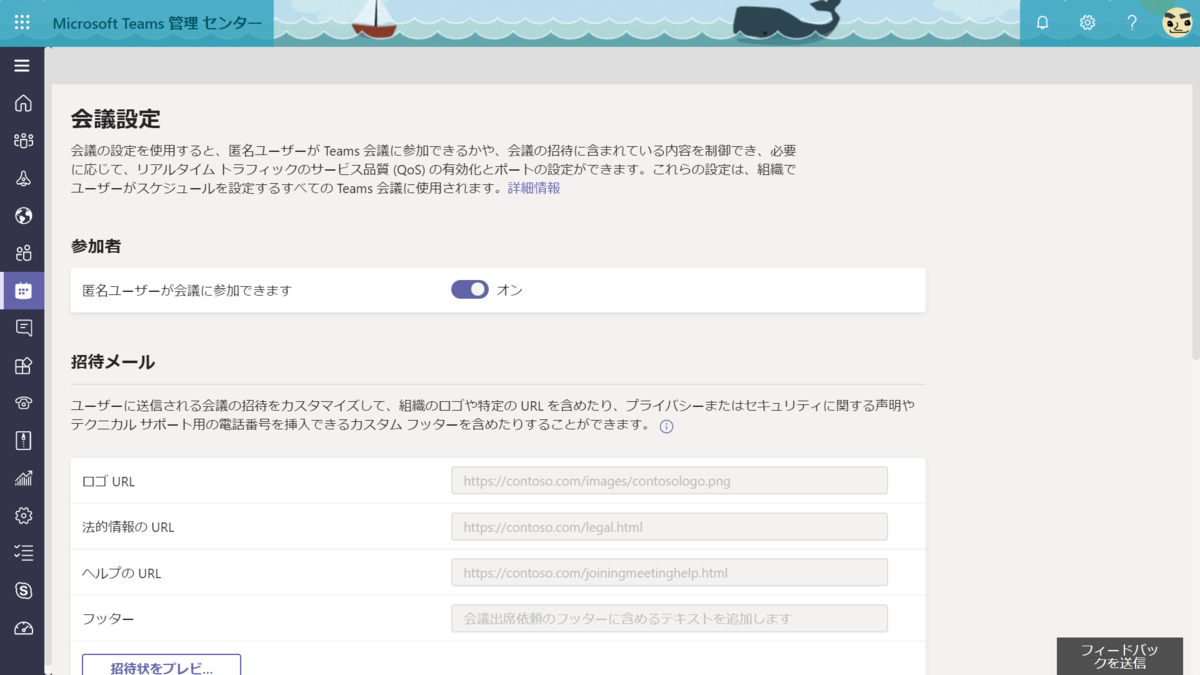Viewport: 1200px width, 675px height.
Task: Focus the フッター text input field
Action: [x=669, y=619]
